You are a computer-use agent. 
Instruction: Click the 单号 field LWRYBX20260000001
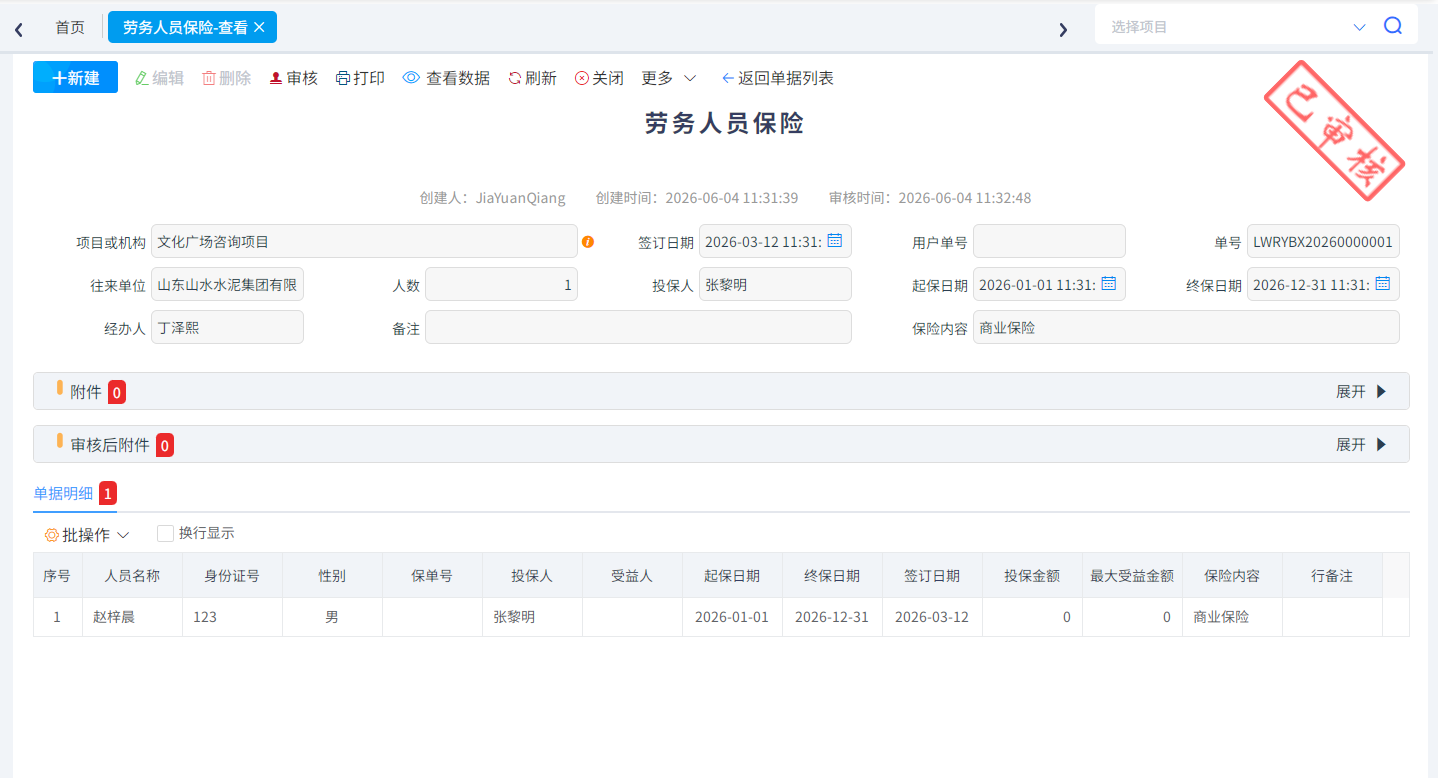1323,241
